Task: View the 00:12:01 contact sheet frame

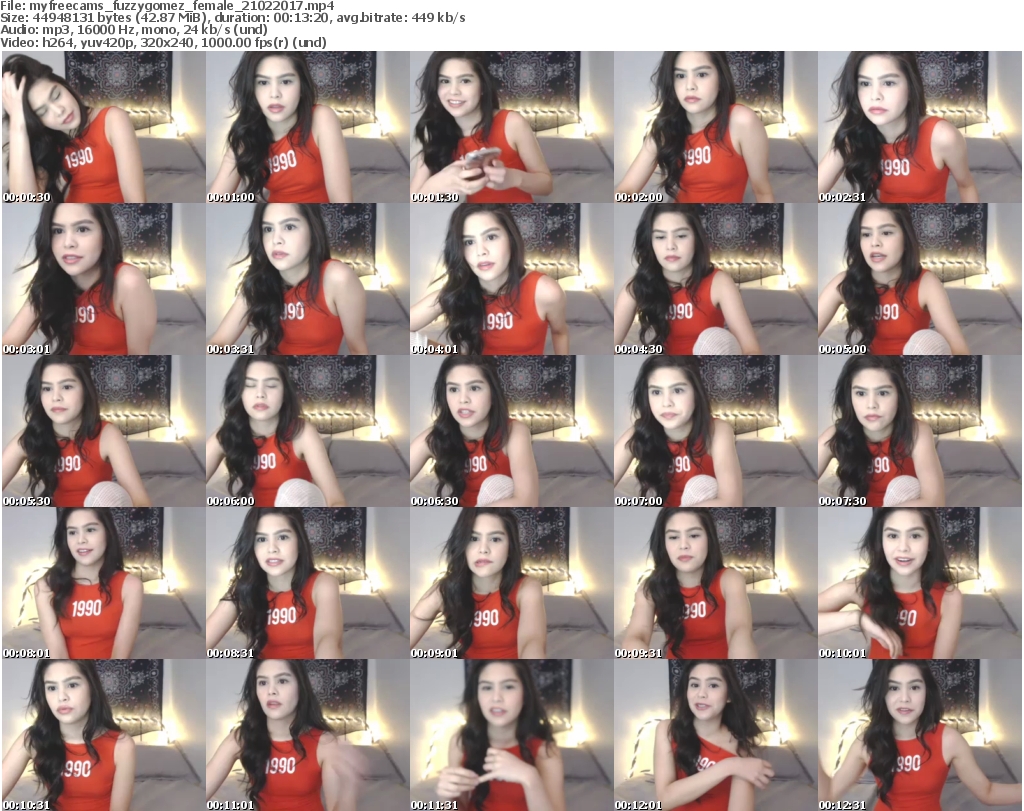Action: (715, 735)
